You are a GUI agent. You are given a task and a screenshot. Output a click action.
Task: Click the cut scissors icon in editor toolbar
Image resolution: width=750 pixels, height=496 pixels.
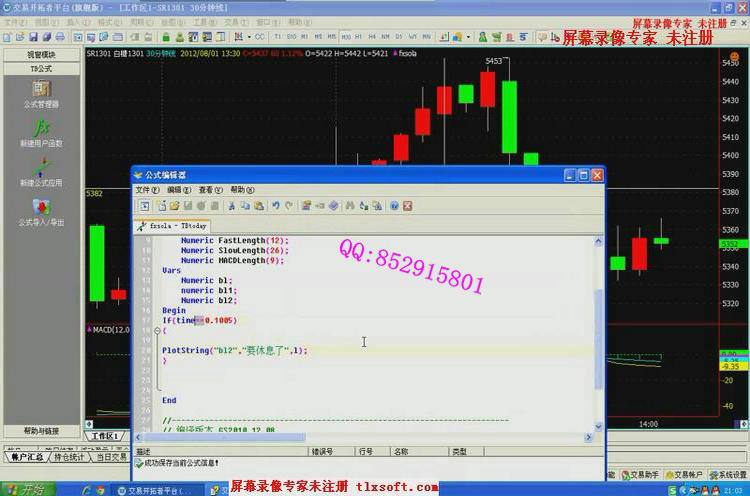(x=232, y=206)
